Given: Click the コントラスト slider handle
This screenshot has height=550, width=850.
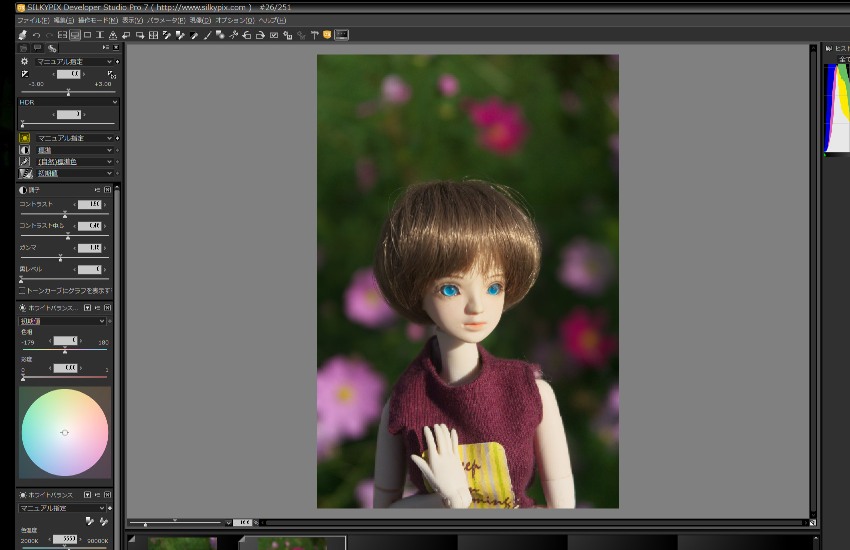Looking at the screenshot, I should pos(65,215).
